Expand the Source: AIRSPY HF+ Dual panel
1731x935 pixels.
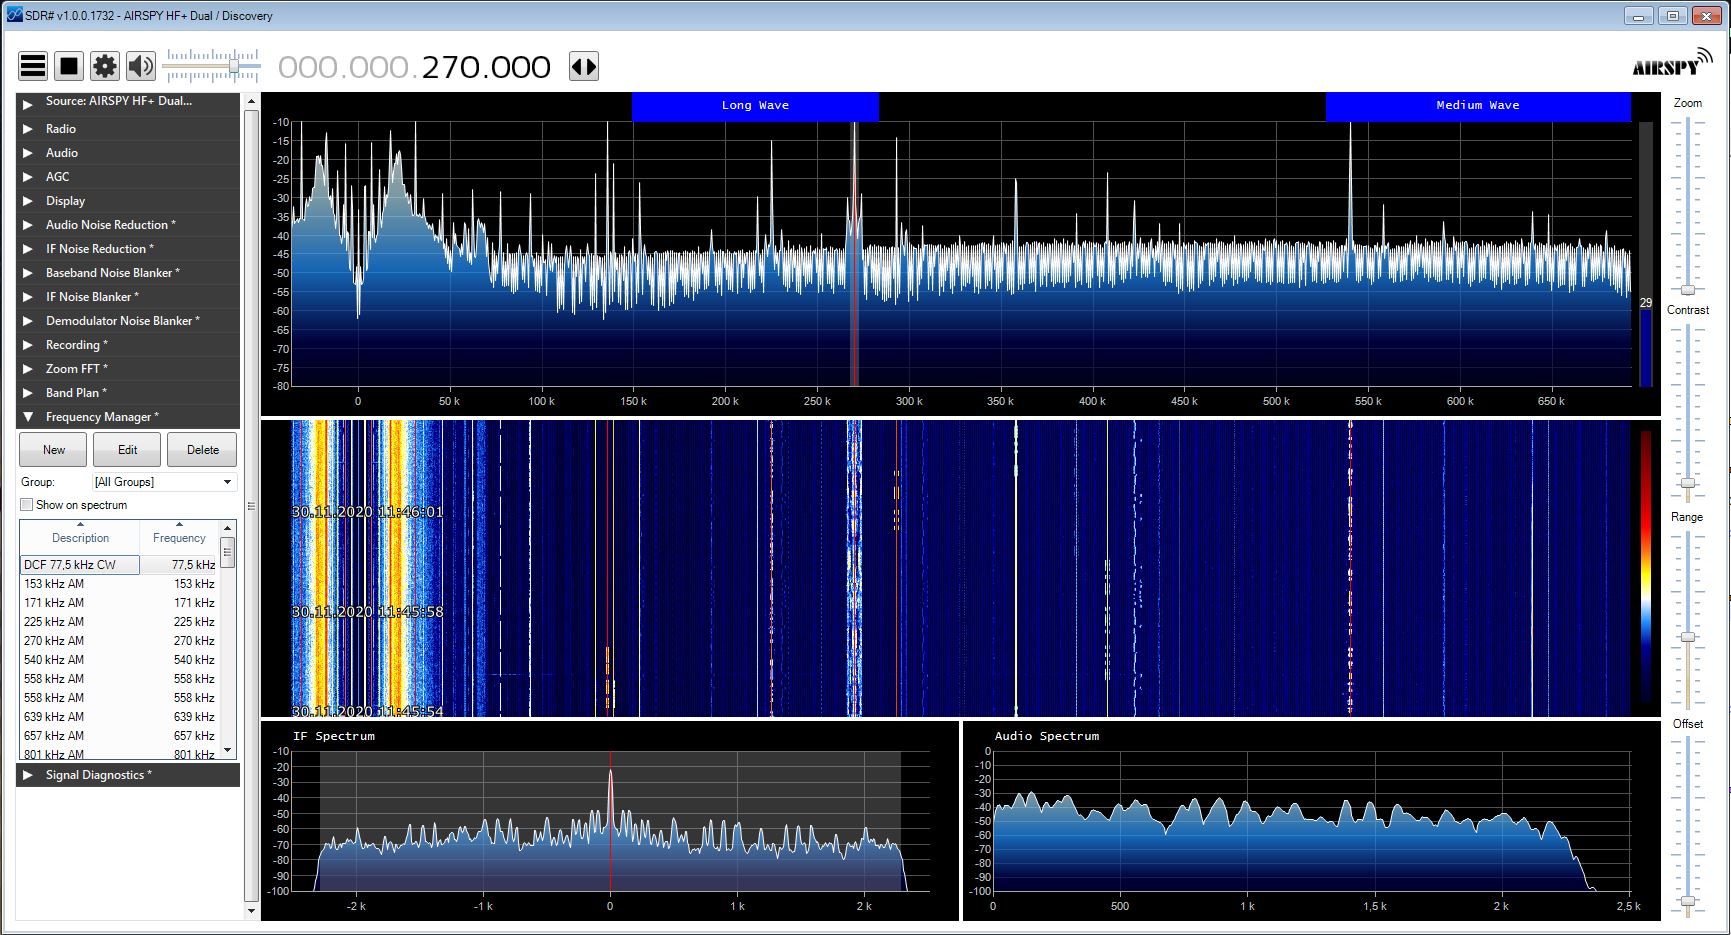128,102
